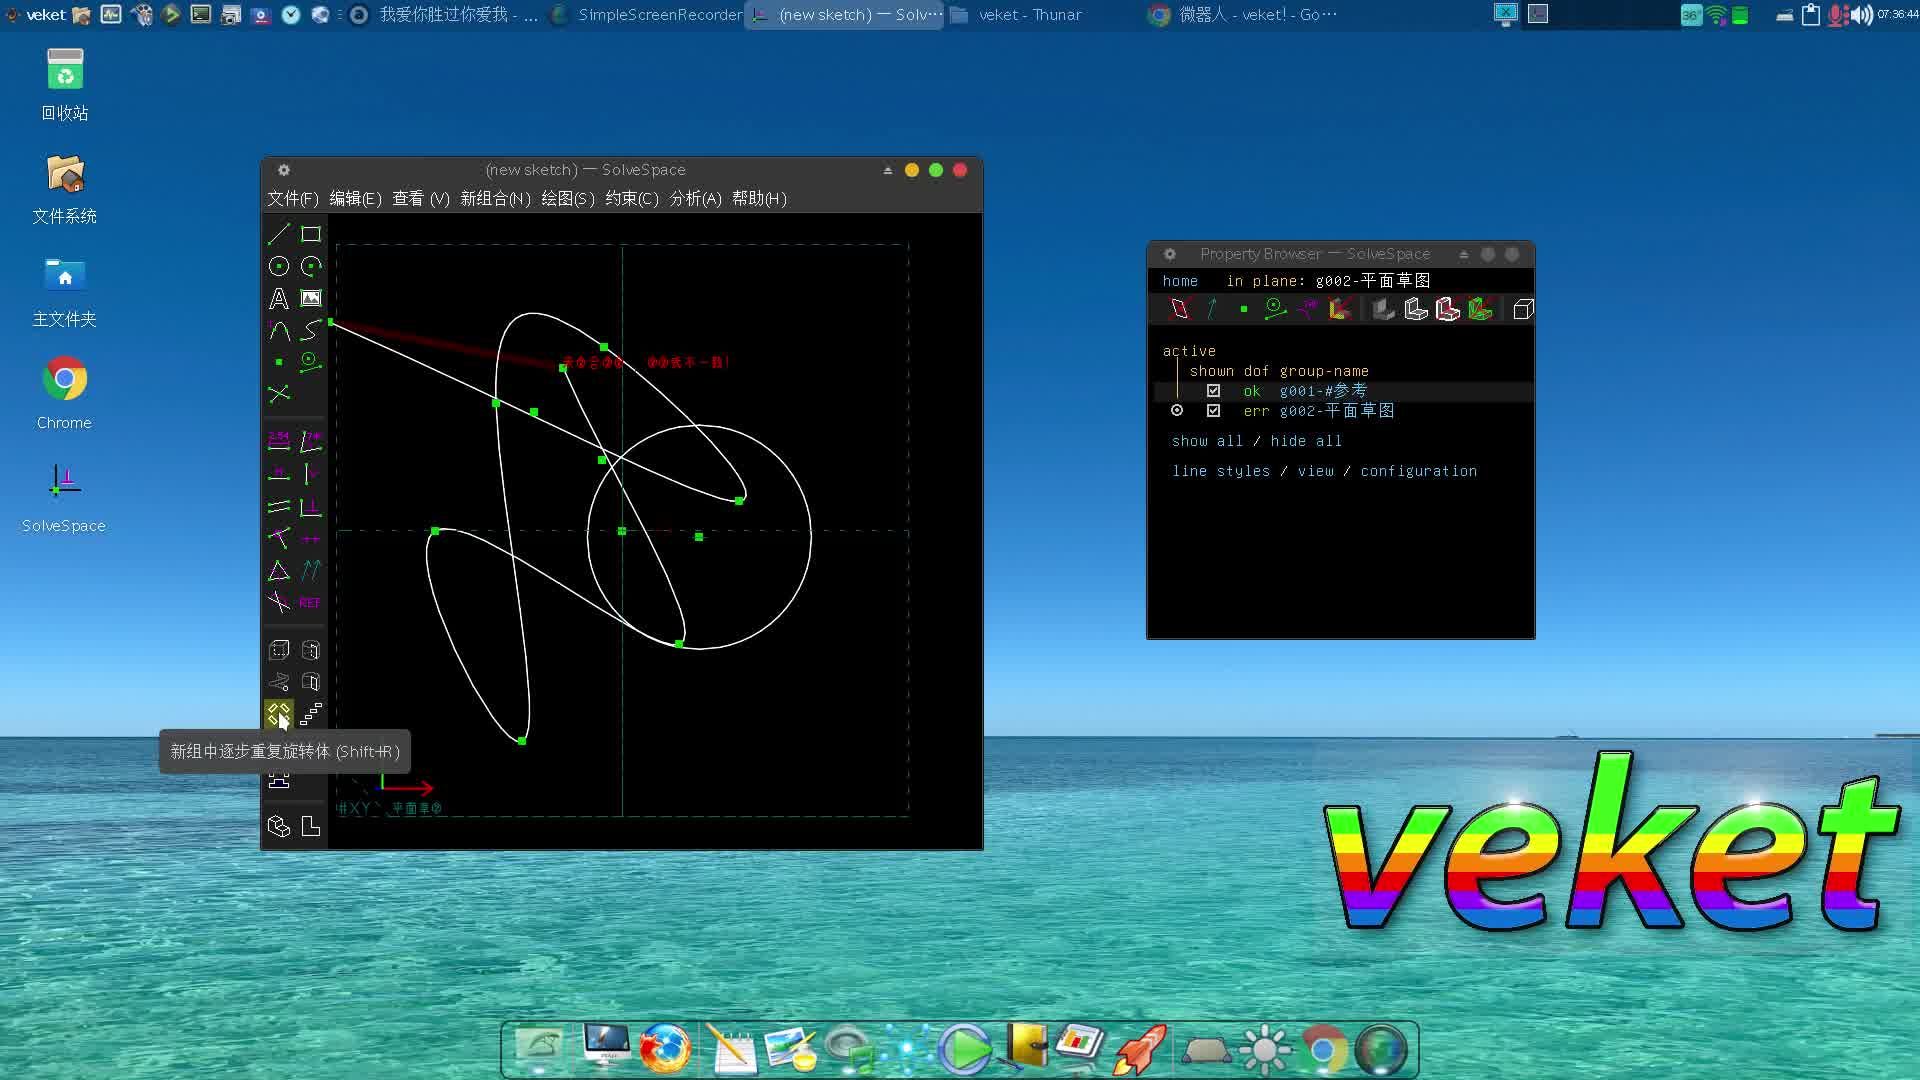Click the hide all link
The height and width of the screenshot is (1080, 1920).
1306,441
